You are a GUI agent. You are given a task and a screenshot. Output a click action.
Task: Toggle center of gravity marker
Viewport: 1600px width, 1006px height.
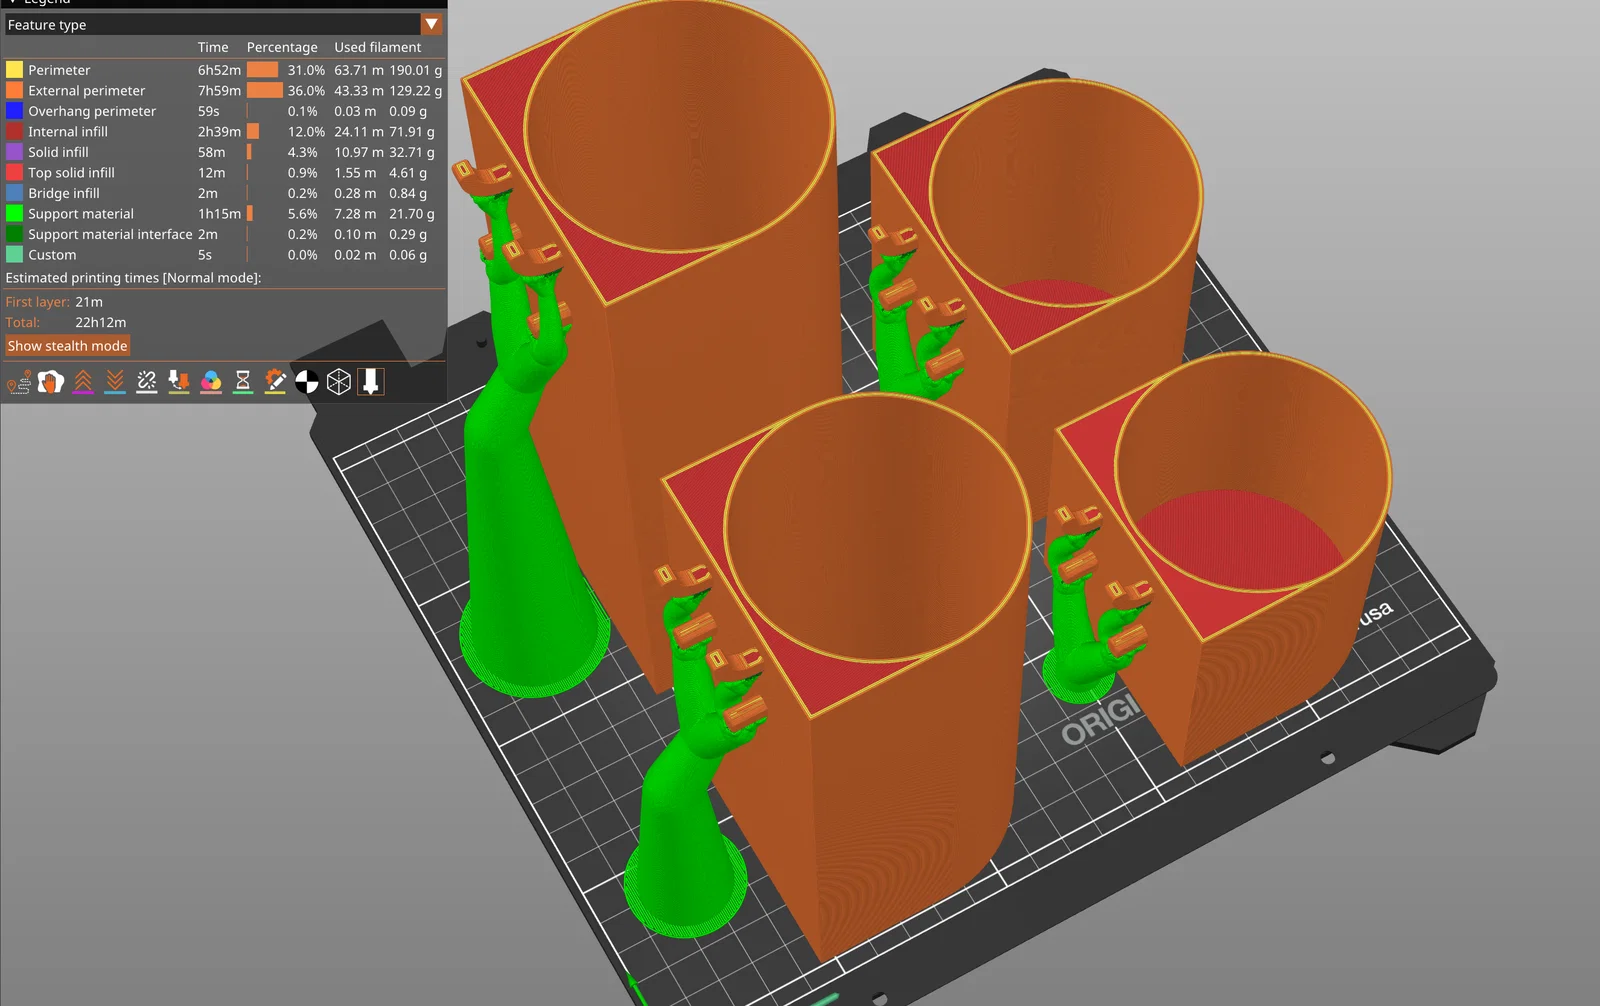tap(307, 382)
